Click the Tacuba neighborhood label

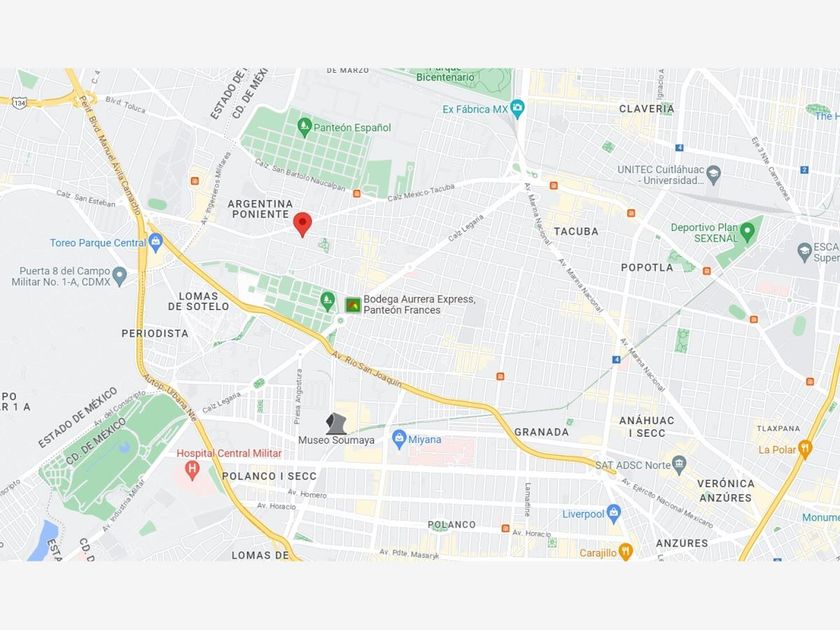tap(576, 231)
